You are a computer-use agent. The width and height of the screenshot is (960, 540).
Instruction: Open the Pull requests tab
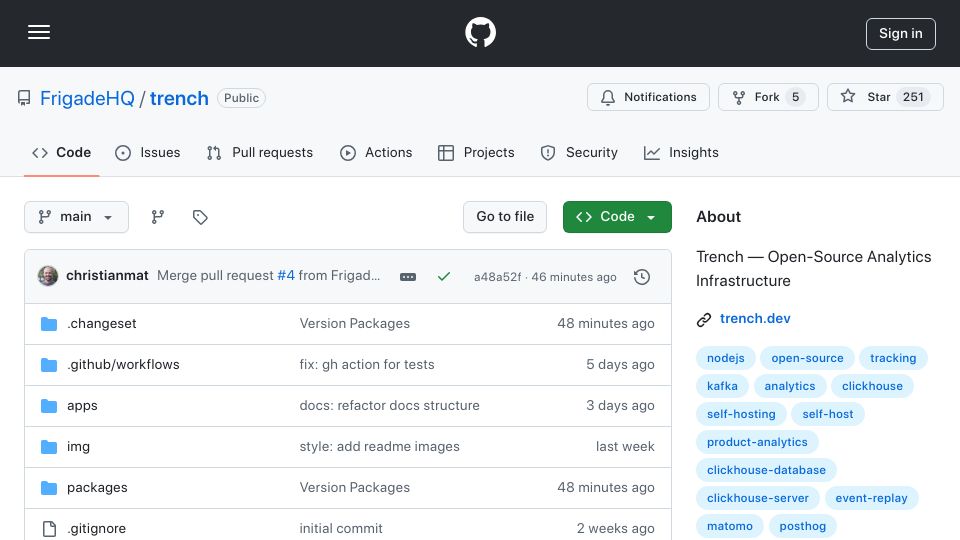pyautogui.click(x=260, y=152)
